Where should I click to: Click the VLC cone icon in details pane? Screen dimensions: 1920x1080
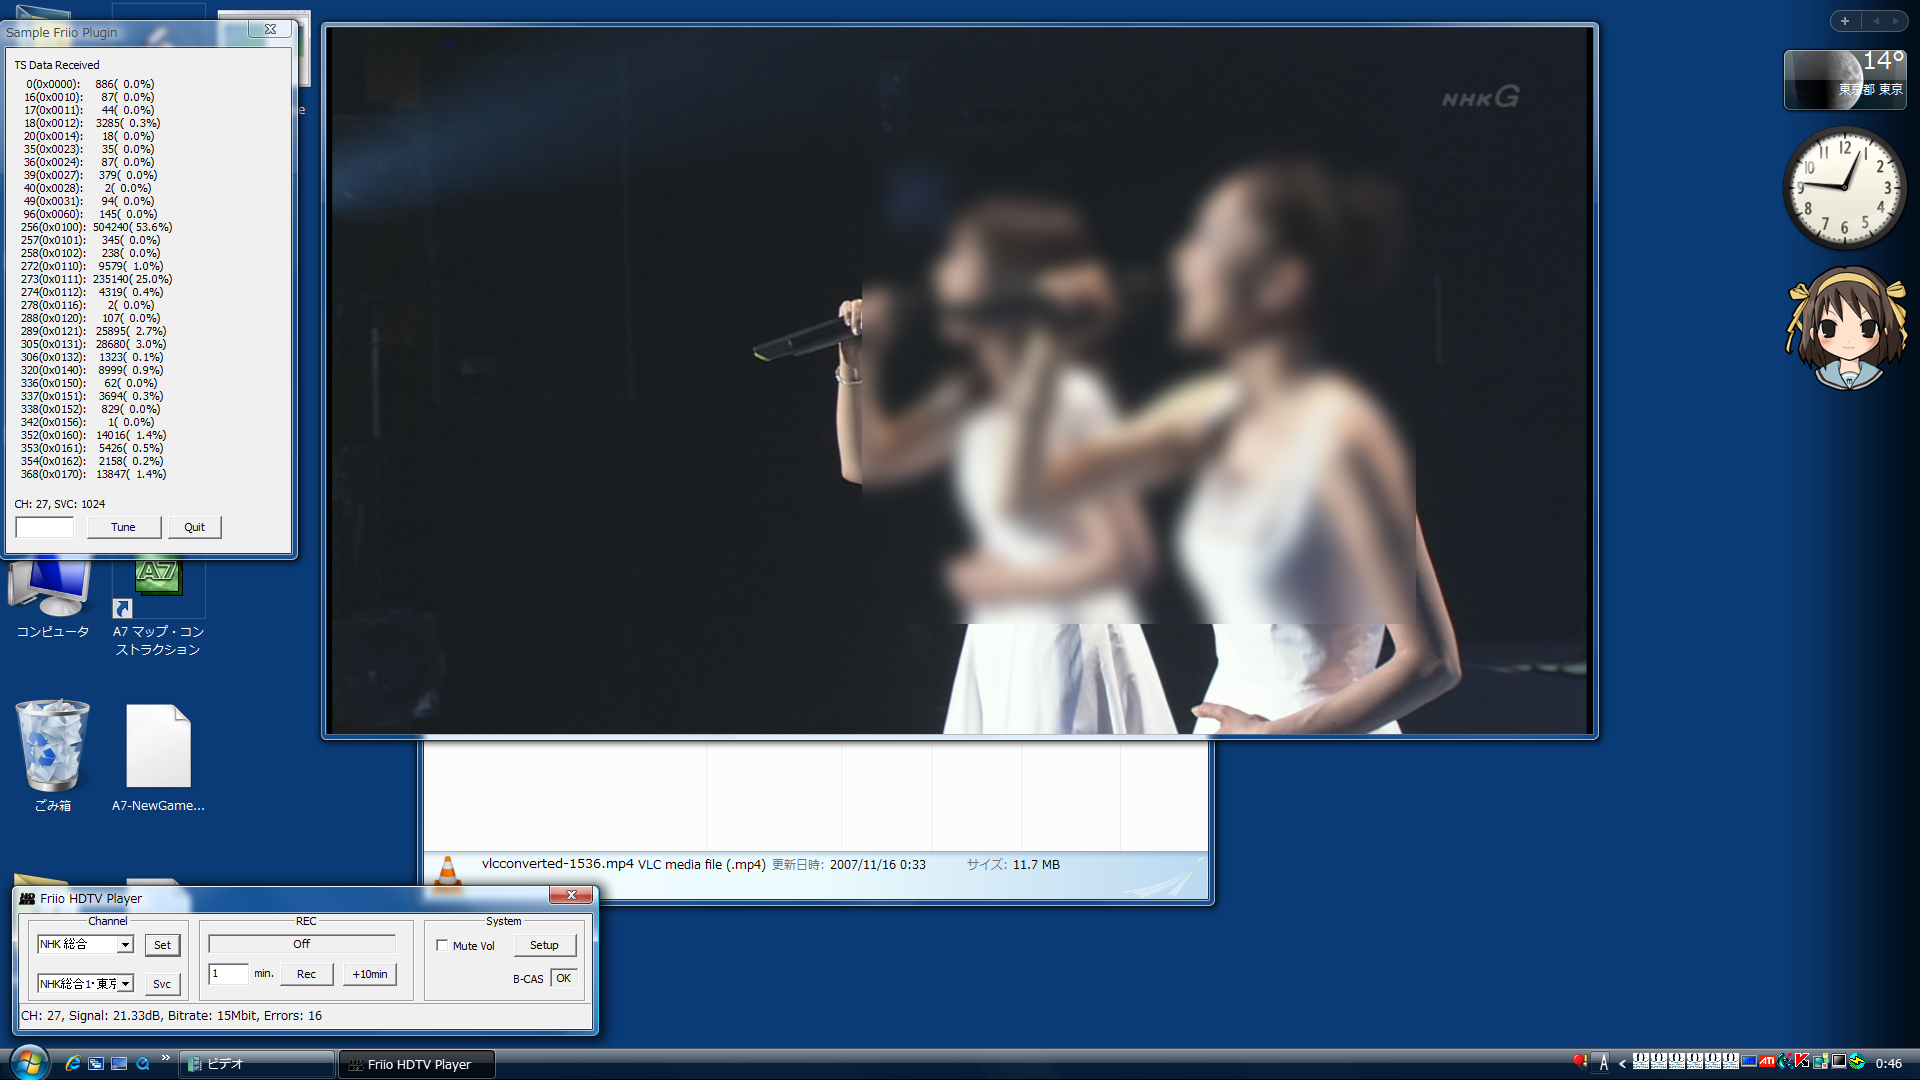[x=448, y=874]
